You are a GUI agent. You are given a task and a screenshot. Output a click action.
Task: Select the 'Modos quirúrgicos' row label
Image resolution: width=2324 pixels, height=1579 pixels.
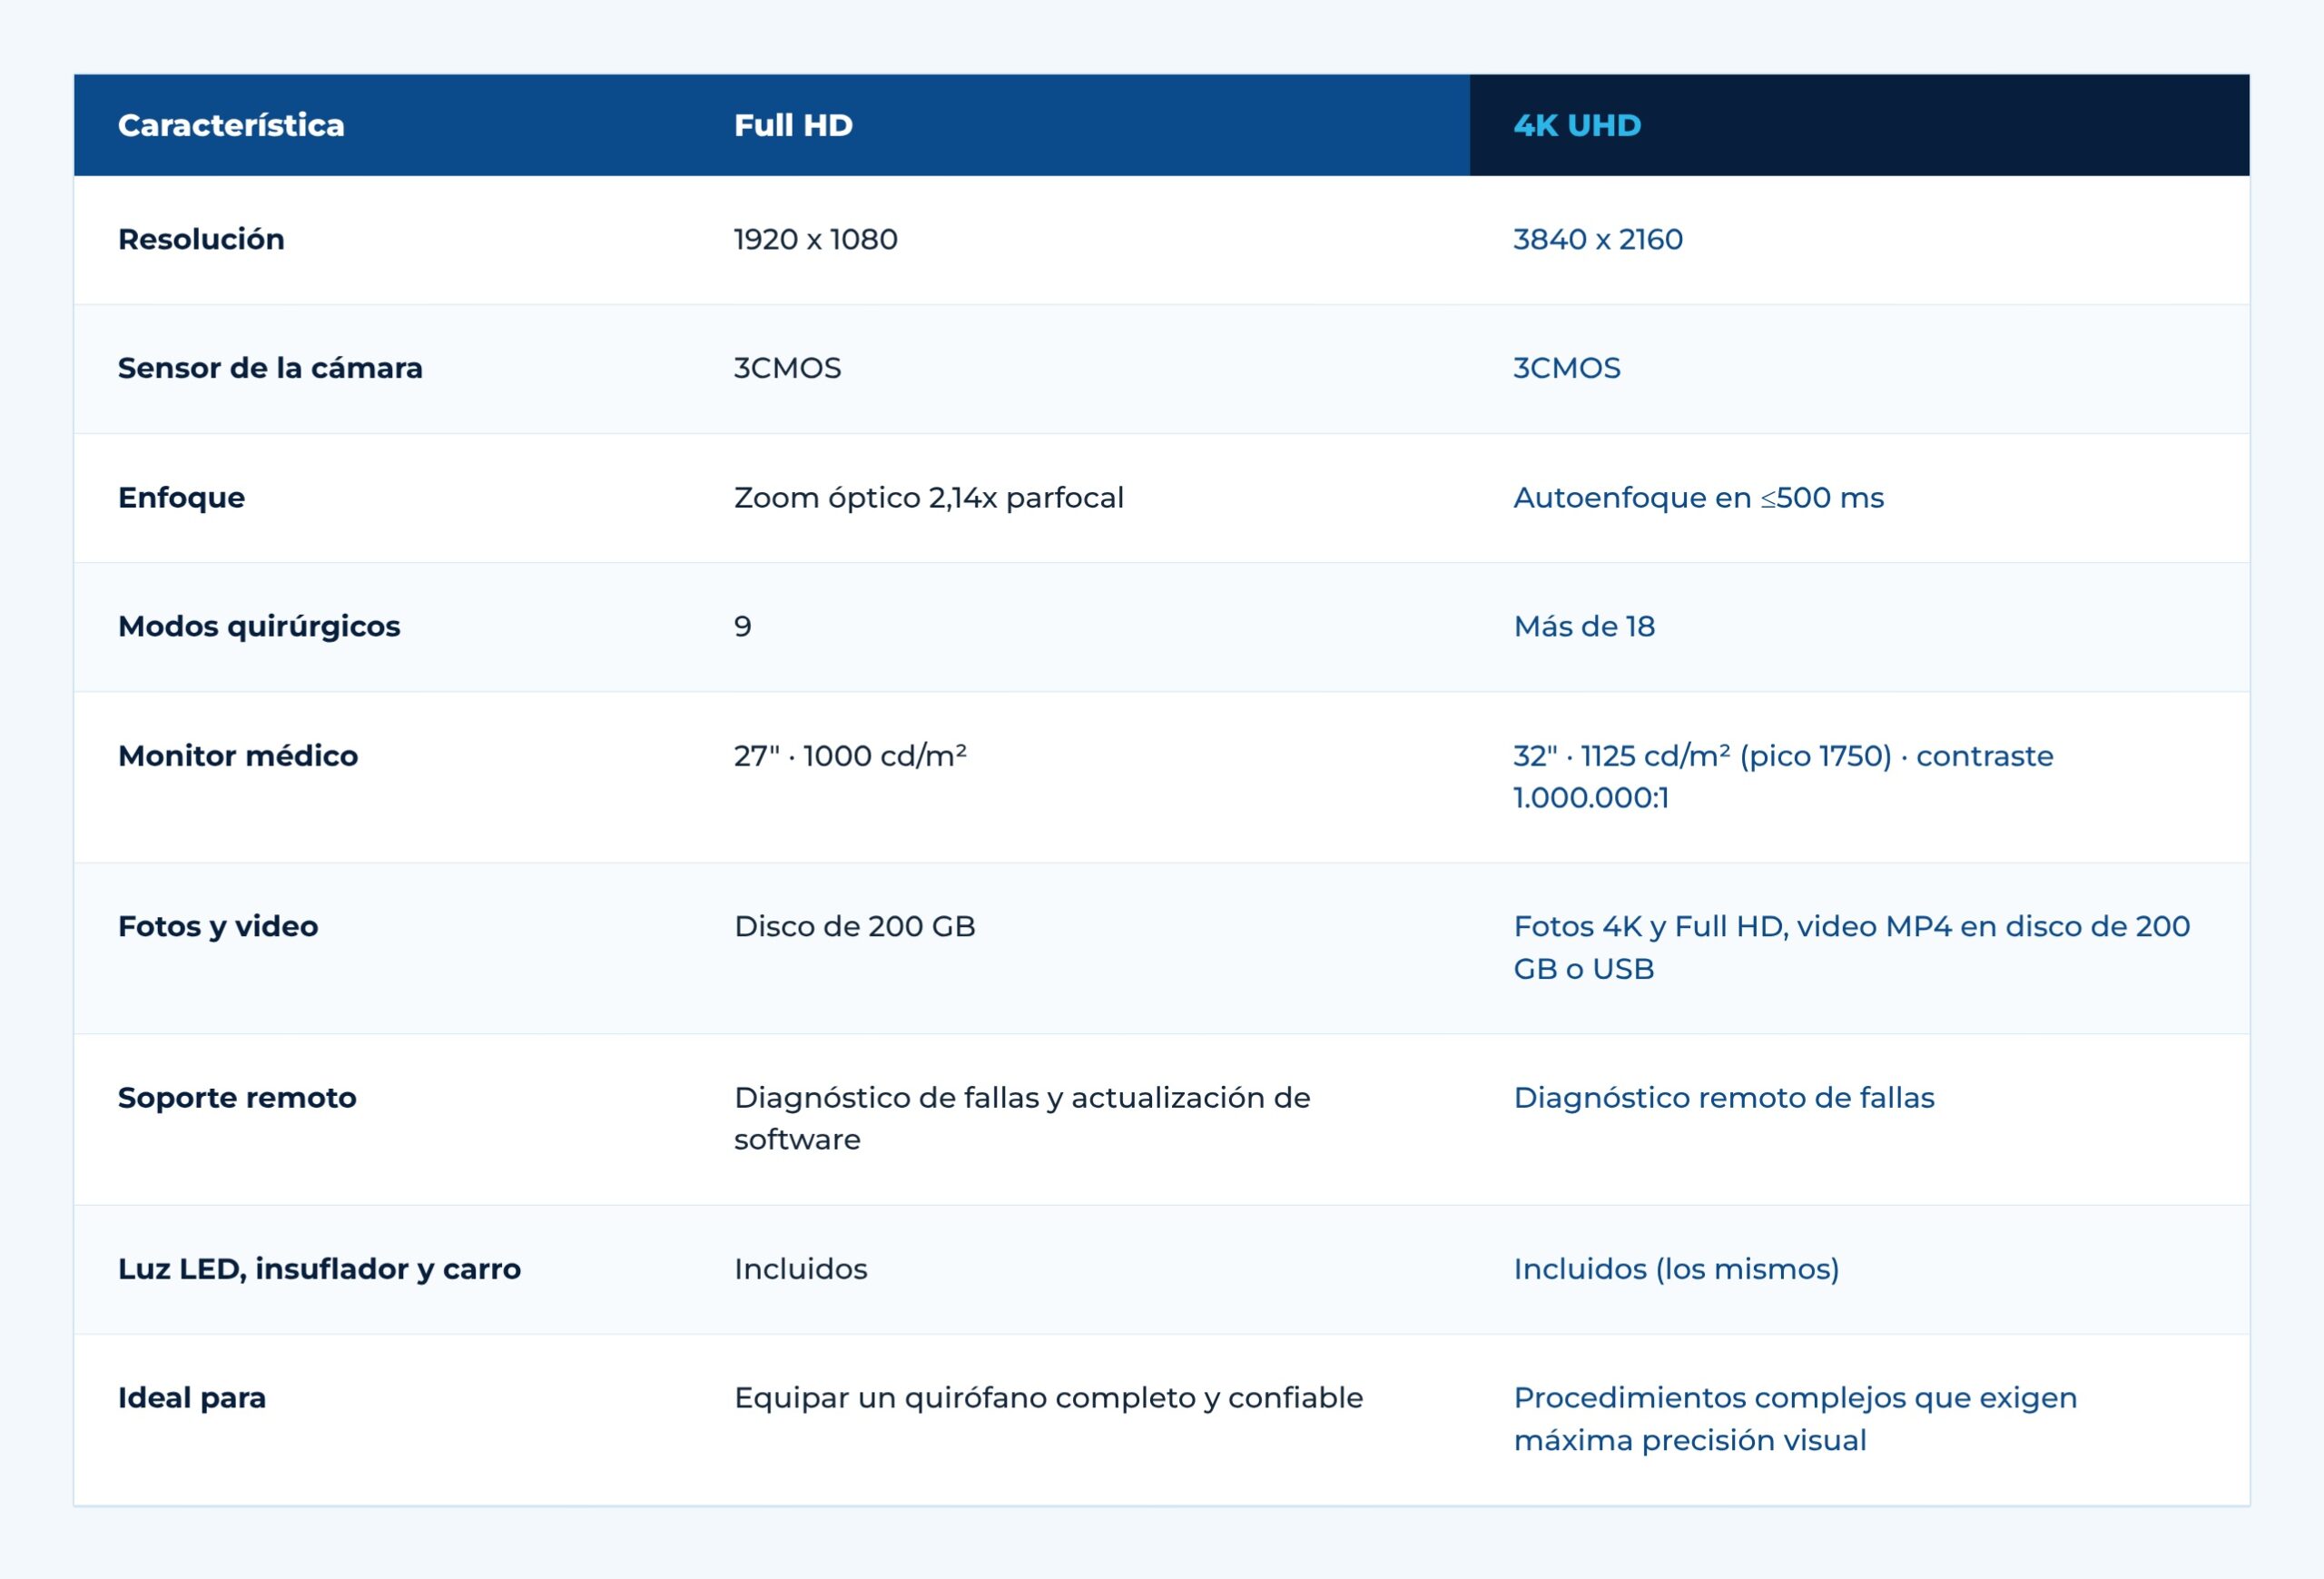[x=259, y=626]
